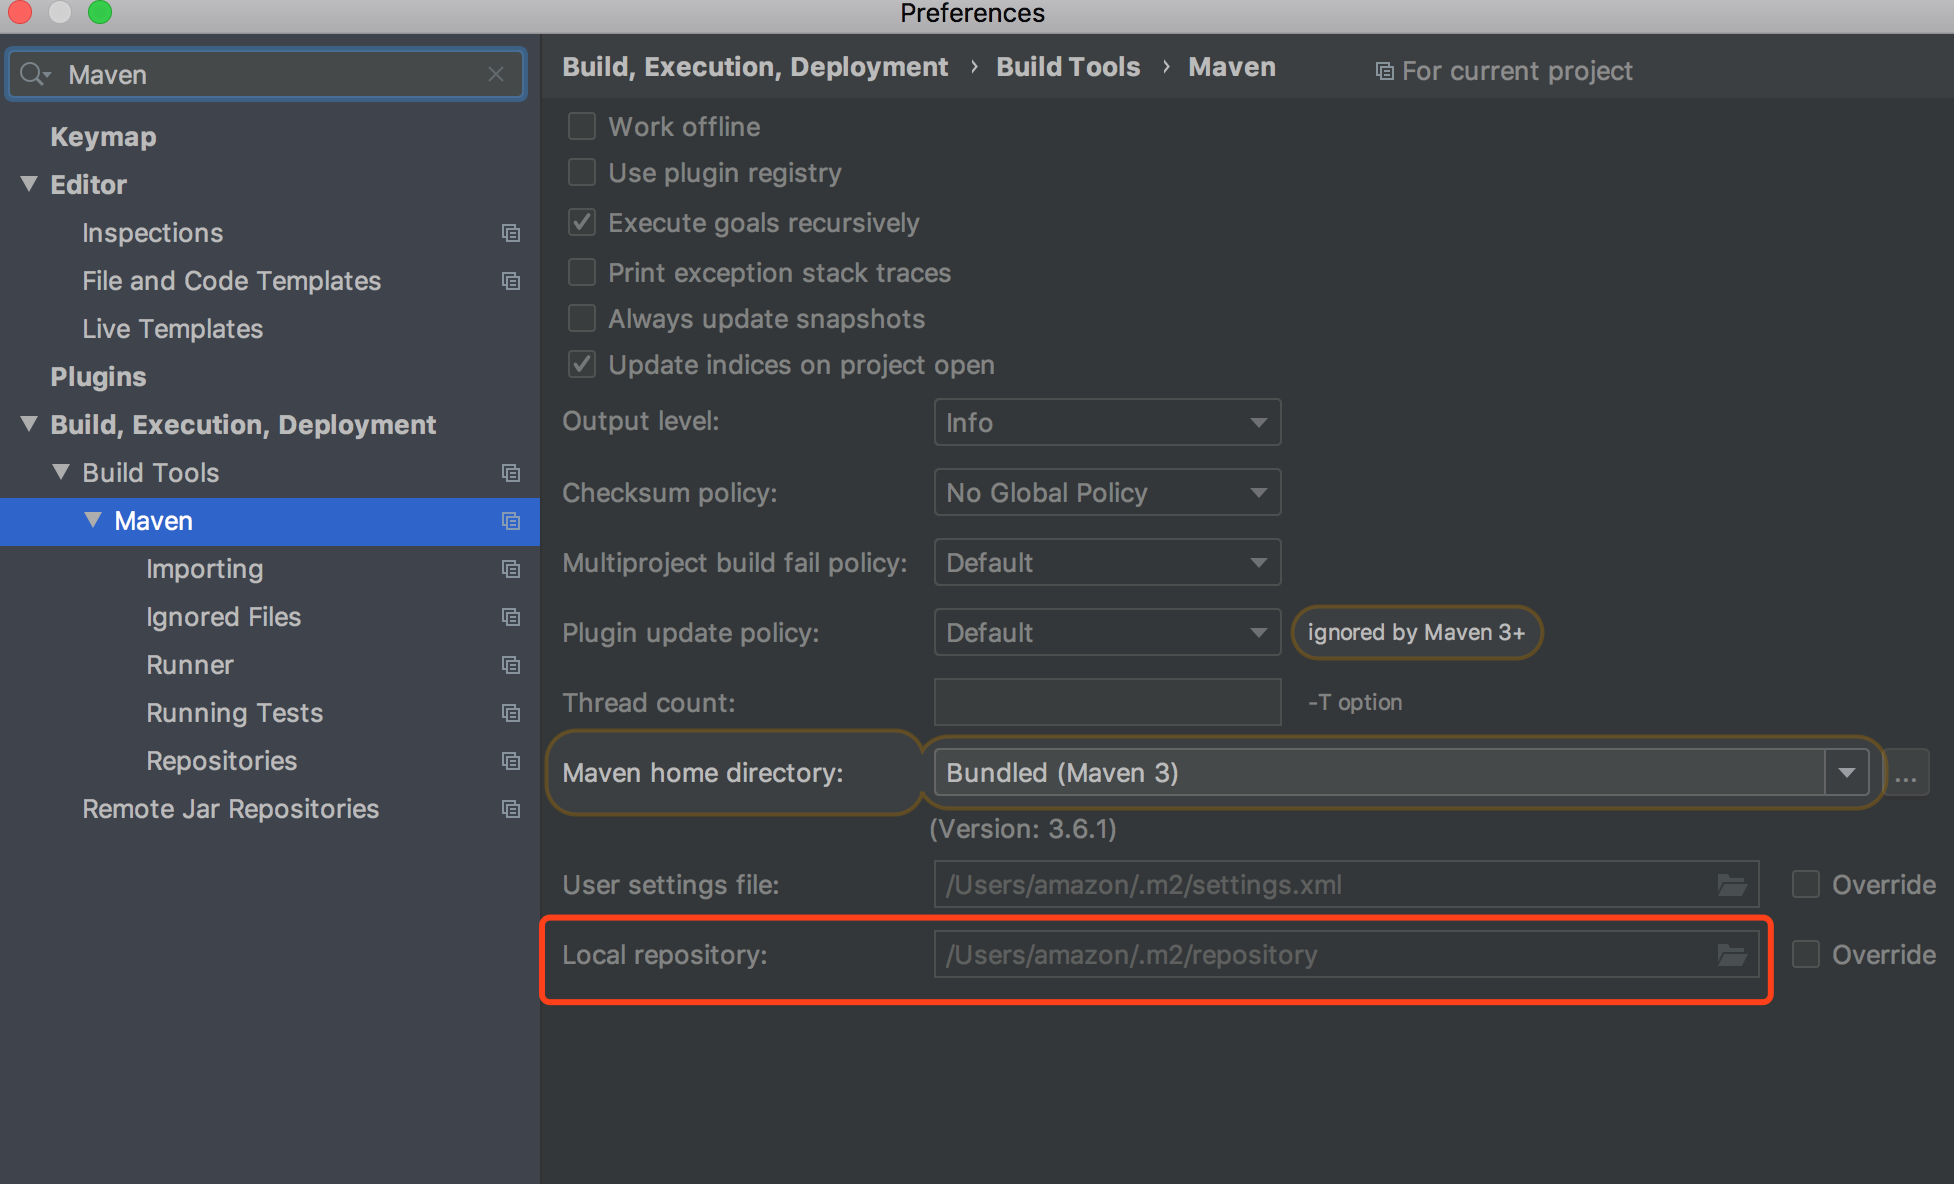Click the project-level icon beside Importing

511,569
